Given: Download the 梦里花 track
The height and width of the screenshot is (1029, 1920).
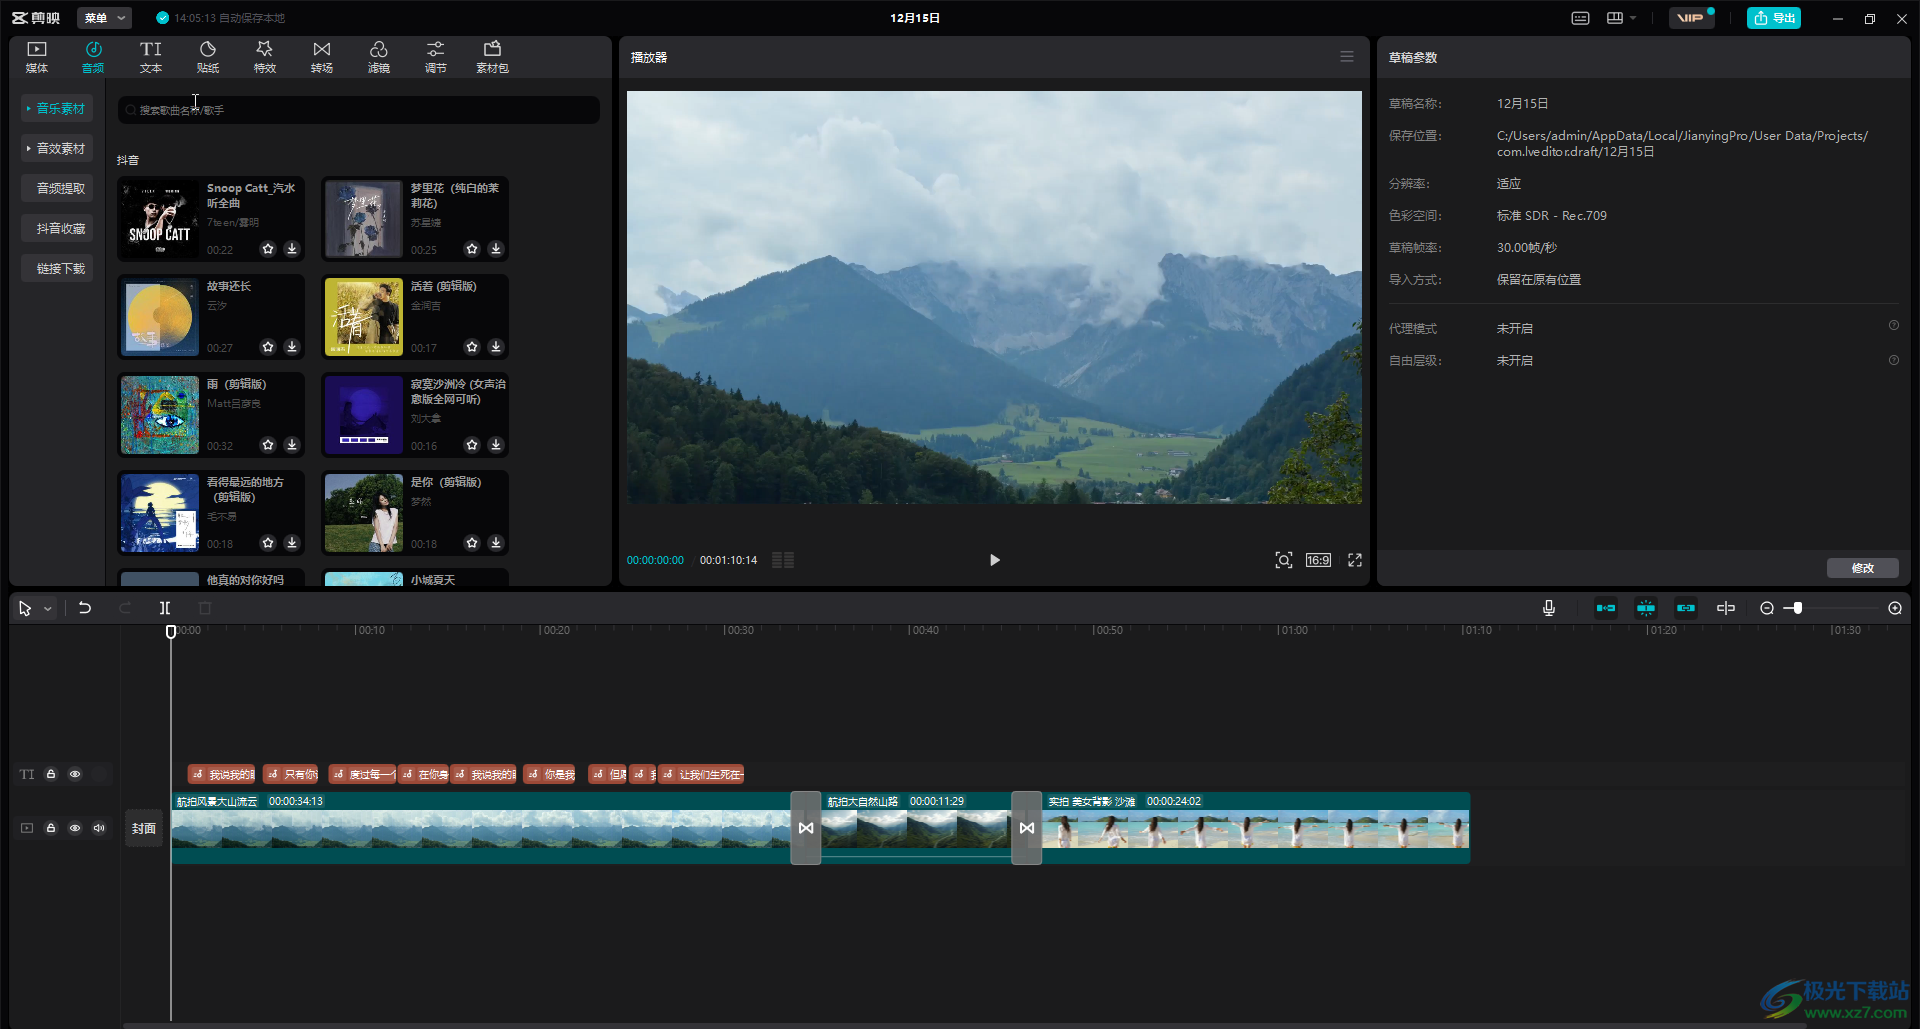Looking at the screenshot, I should 496,249.
